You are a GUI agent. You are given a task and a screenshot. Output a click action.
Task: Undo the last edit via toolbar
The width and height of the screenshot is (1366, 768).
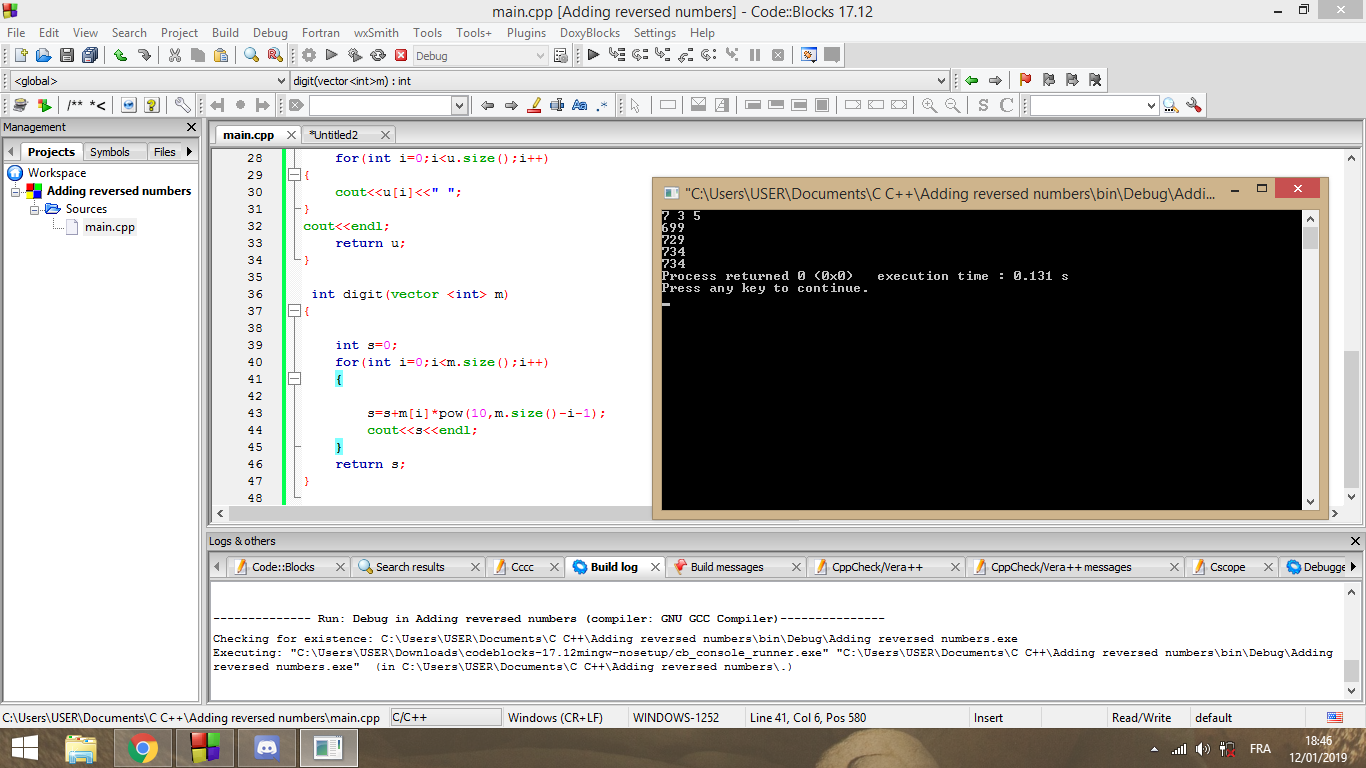pyautogui.click(x=121, y=56)
